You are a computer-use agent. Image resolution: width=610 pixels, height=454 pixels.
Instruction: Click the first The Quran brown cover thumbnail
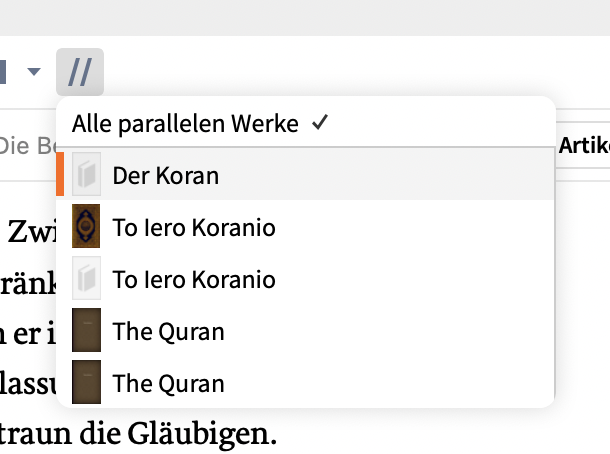pyautogui.click(x=86, y=330)
